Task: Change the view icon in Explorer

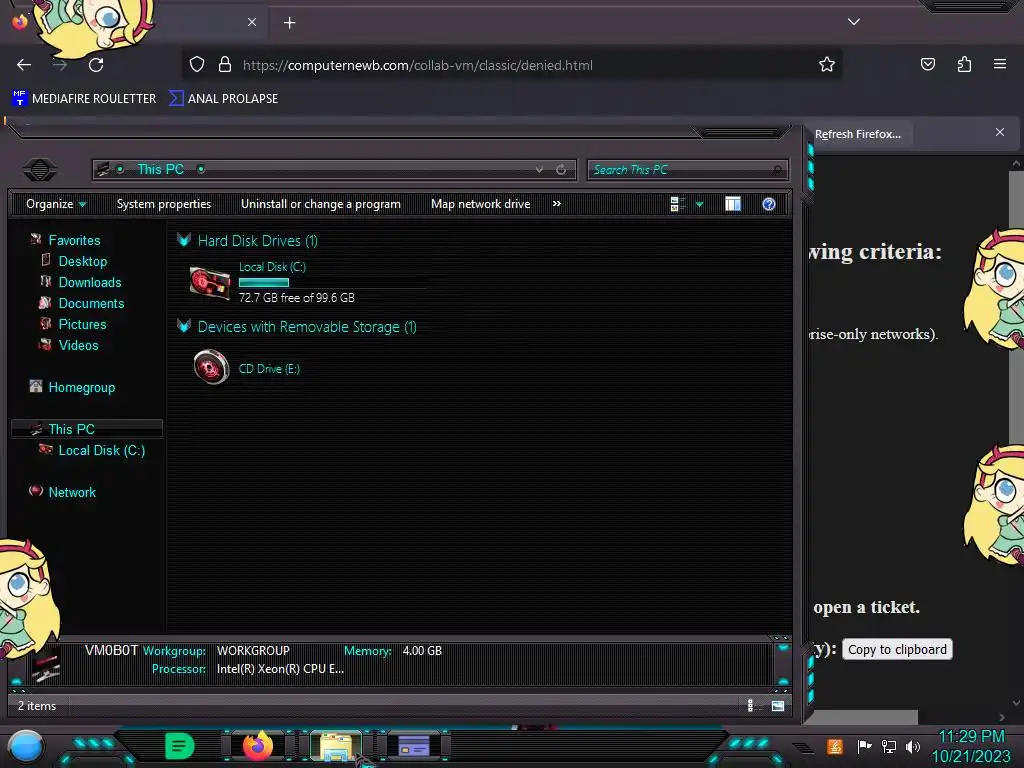Action: coord(677,204)
